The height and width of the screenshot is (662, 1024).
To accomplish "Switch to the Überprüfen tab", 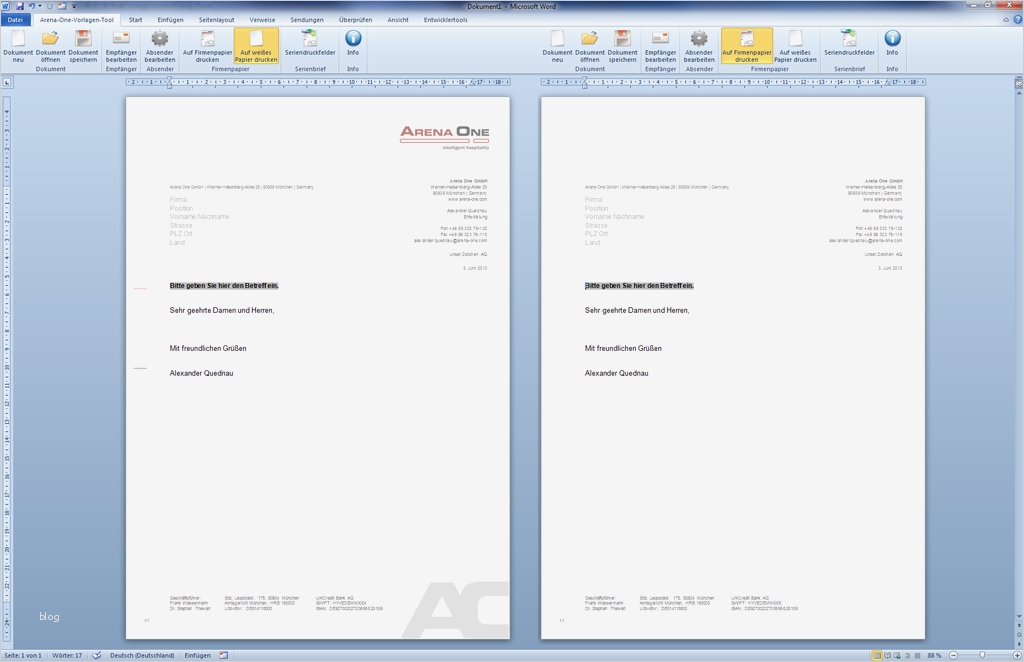I will (355, 20).
